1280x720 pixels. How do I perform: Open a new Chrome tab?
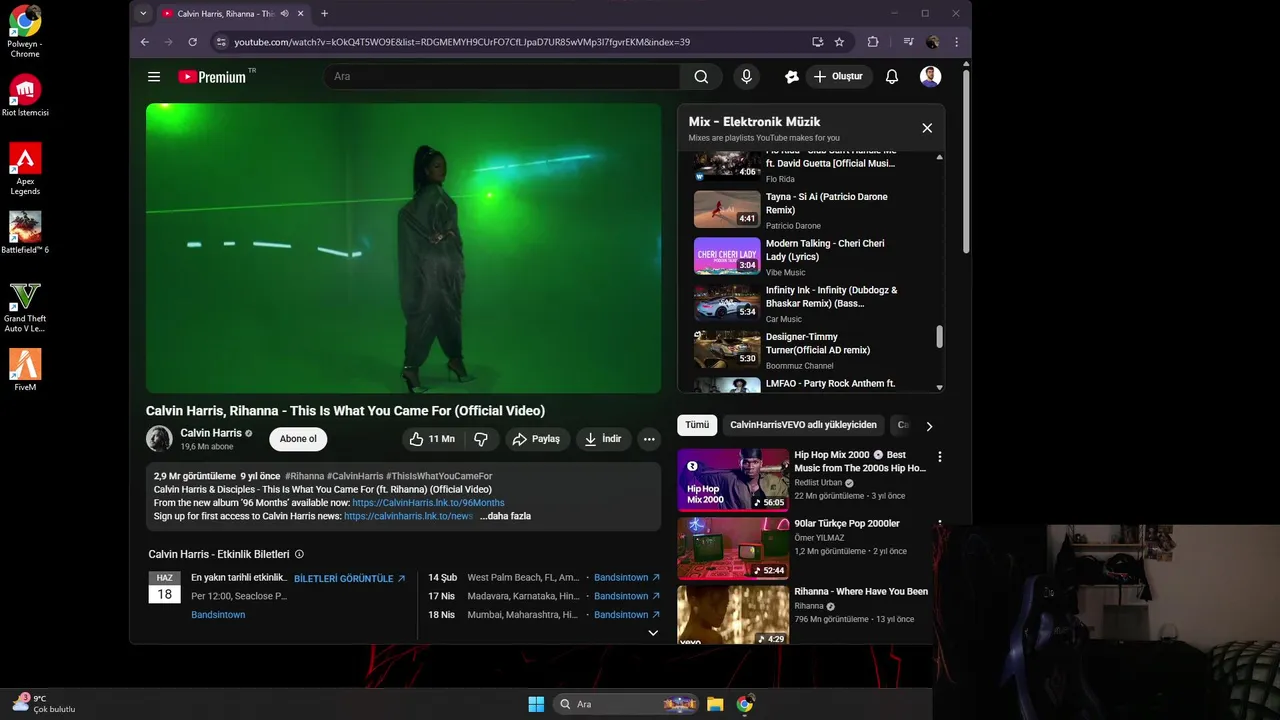(324, 14)
